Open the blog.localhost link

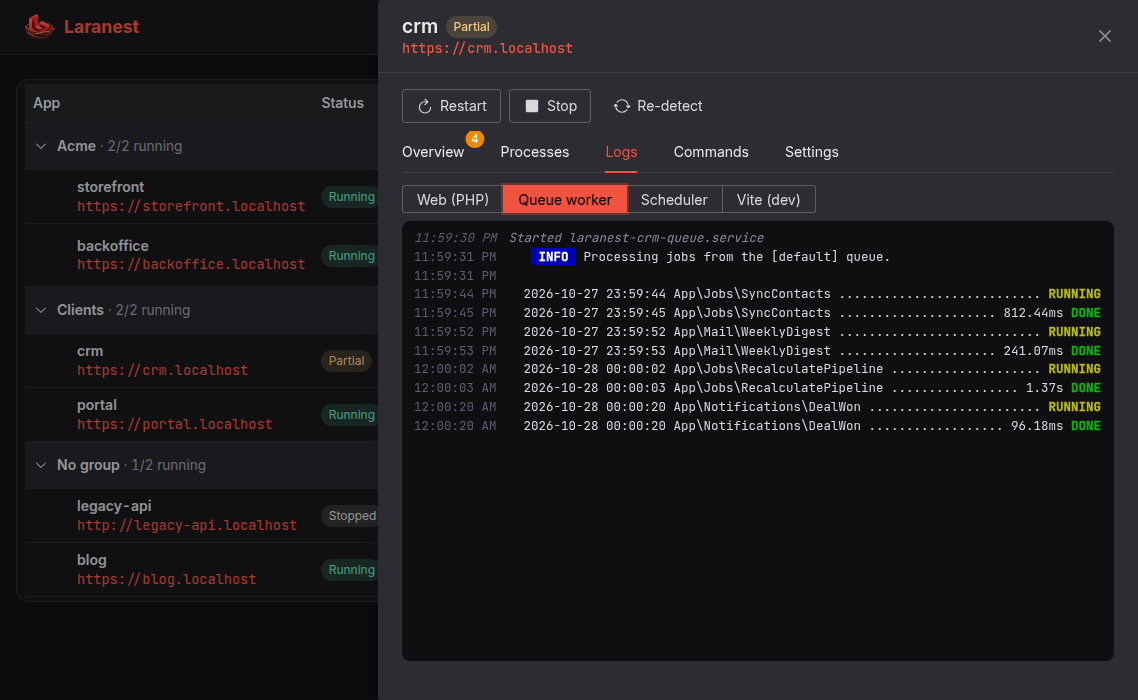click(166, 579)
